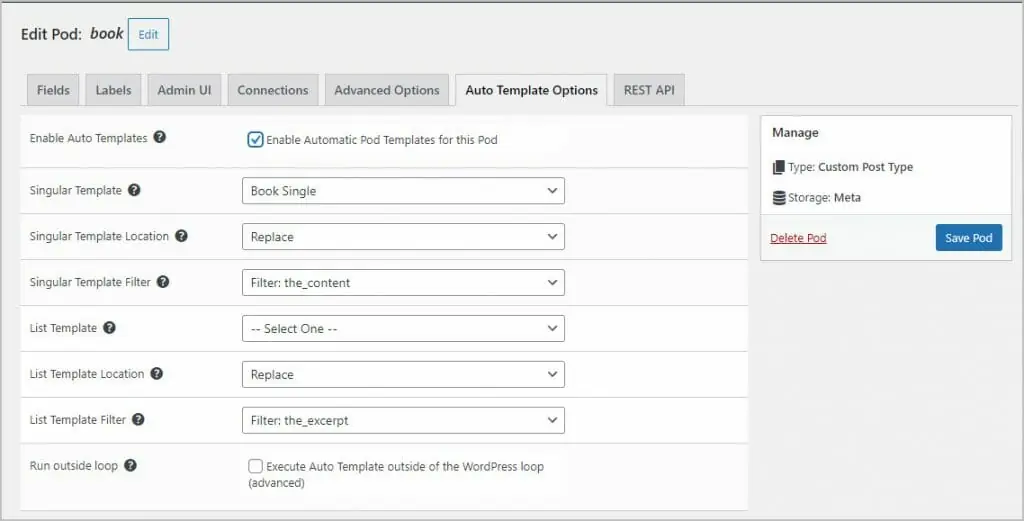Click the List Template label
The width and height of the screenshot is (1024, 521).
[x=63, y=328]
